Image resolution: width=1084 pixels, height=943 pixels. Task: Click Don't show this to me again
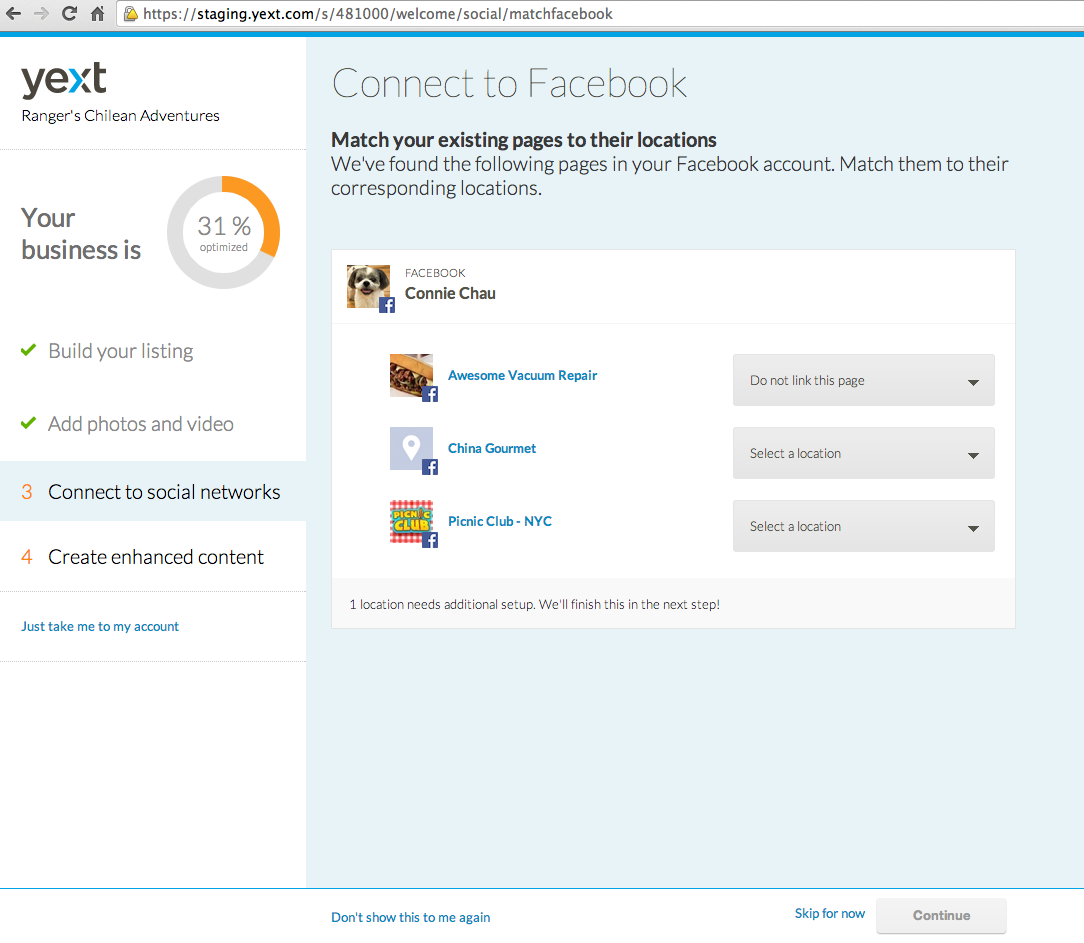(x=411, y=917)
